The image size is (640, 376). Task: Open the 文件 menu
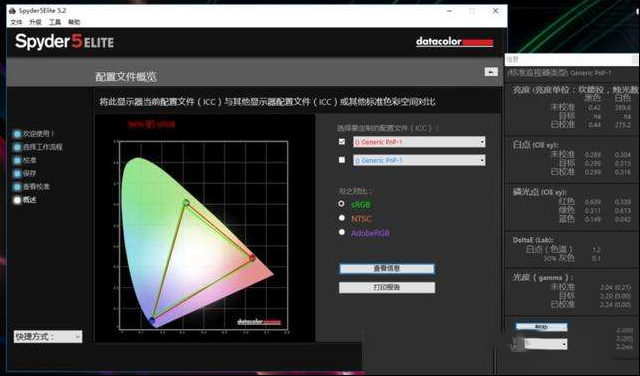[16, 22]
